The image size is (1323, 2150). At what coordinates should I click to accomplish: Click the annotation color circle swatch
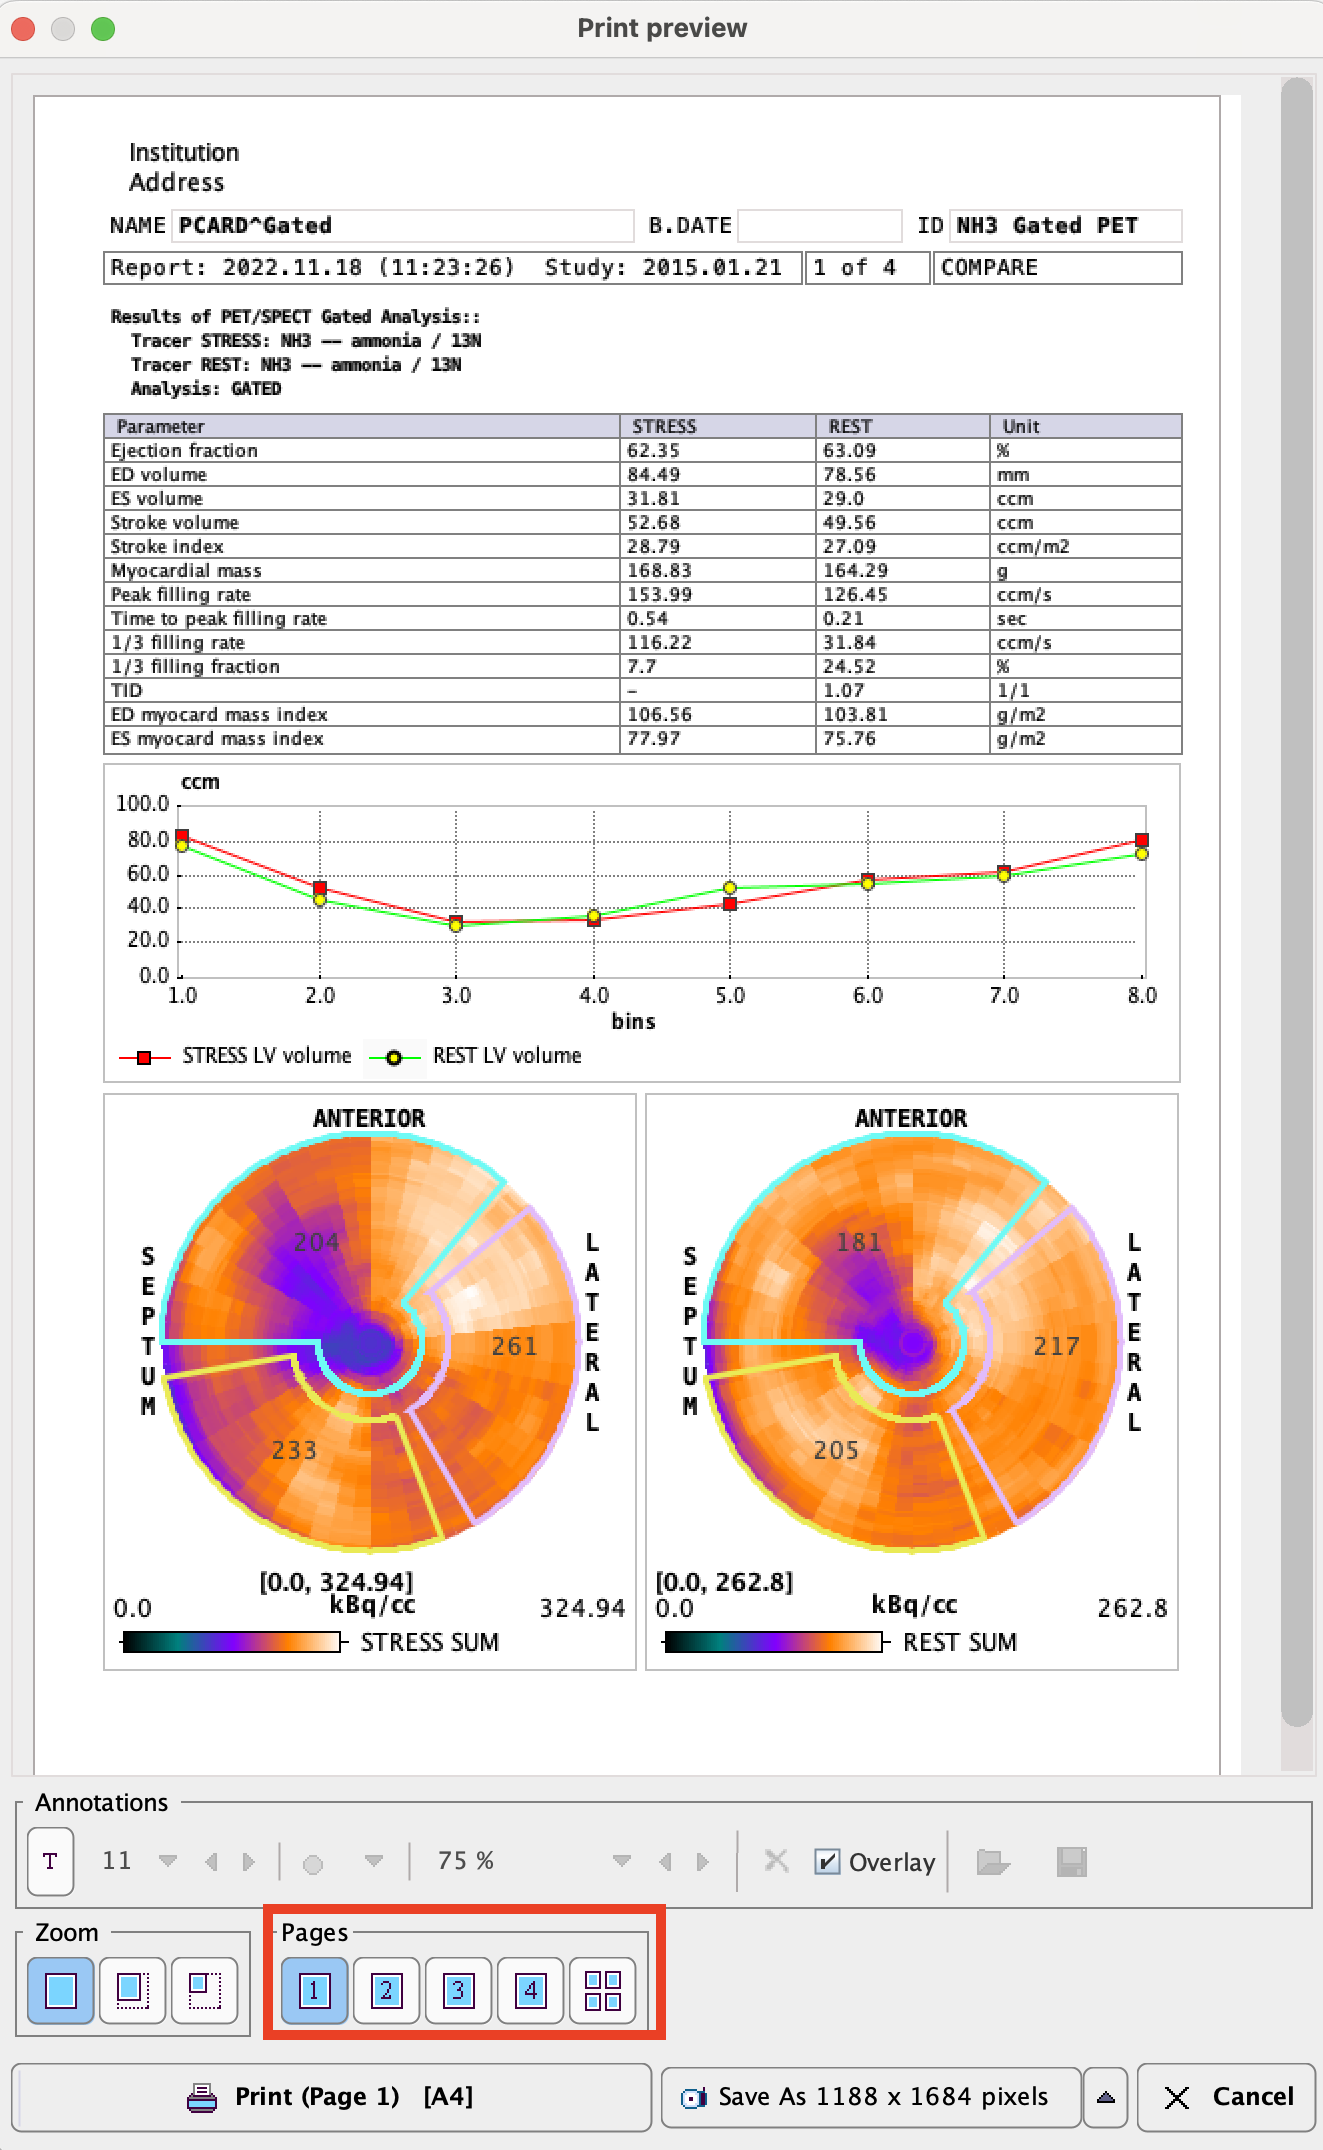tap(313, 1864)
